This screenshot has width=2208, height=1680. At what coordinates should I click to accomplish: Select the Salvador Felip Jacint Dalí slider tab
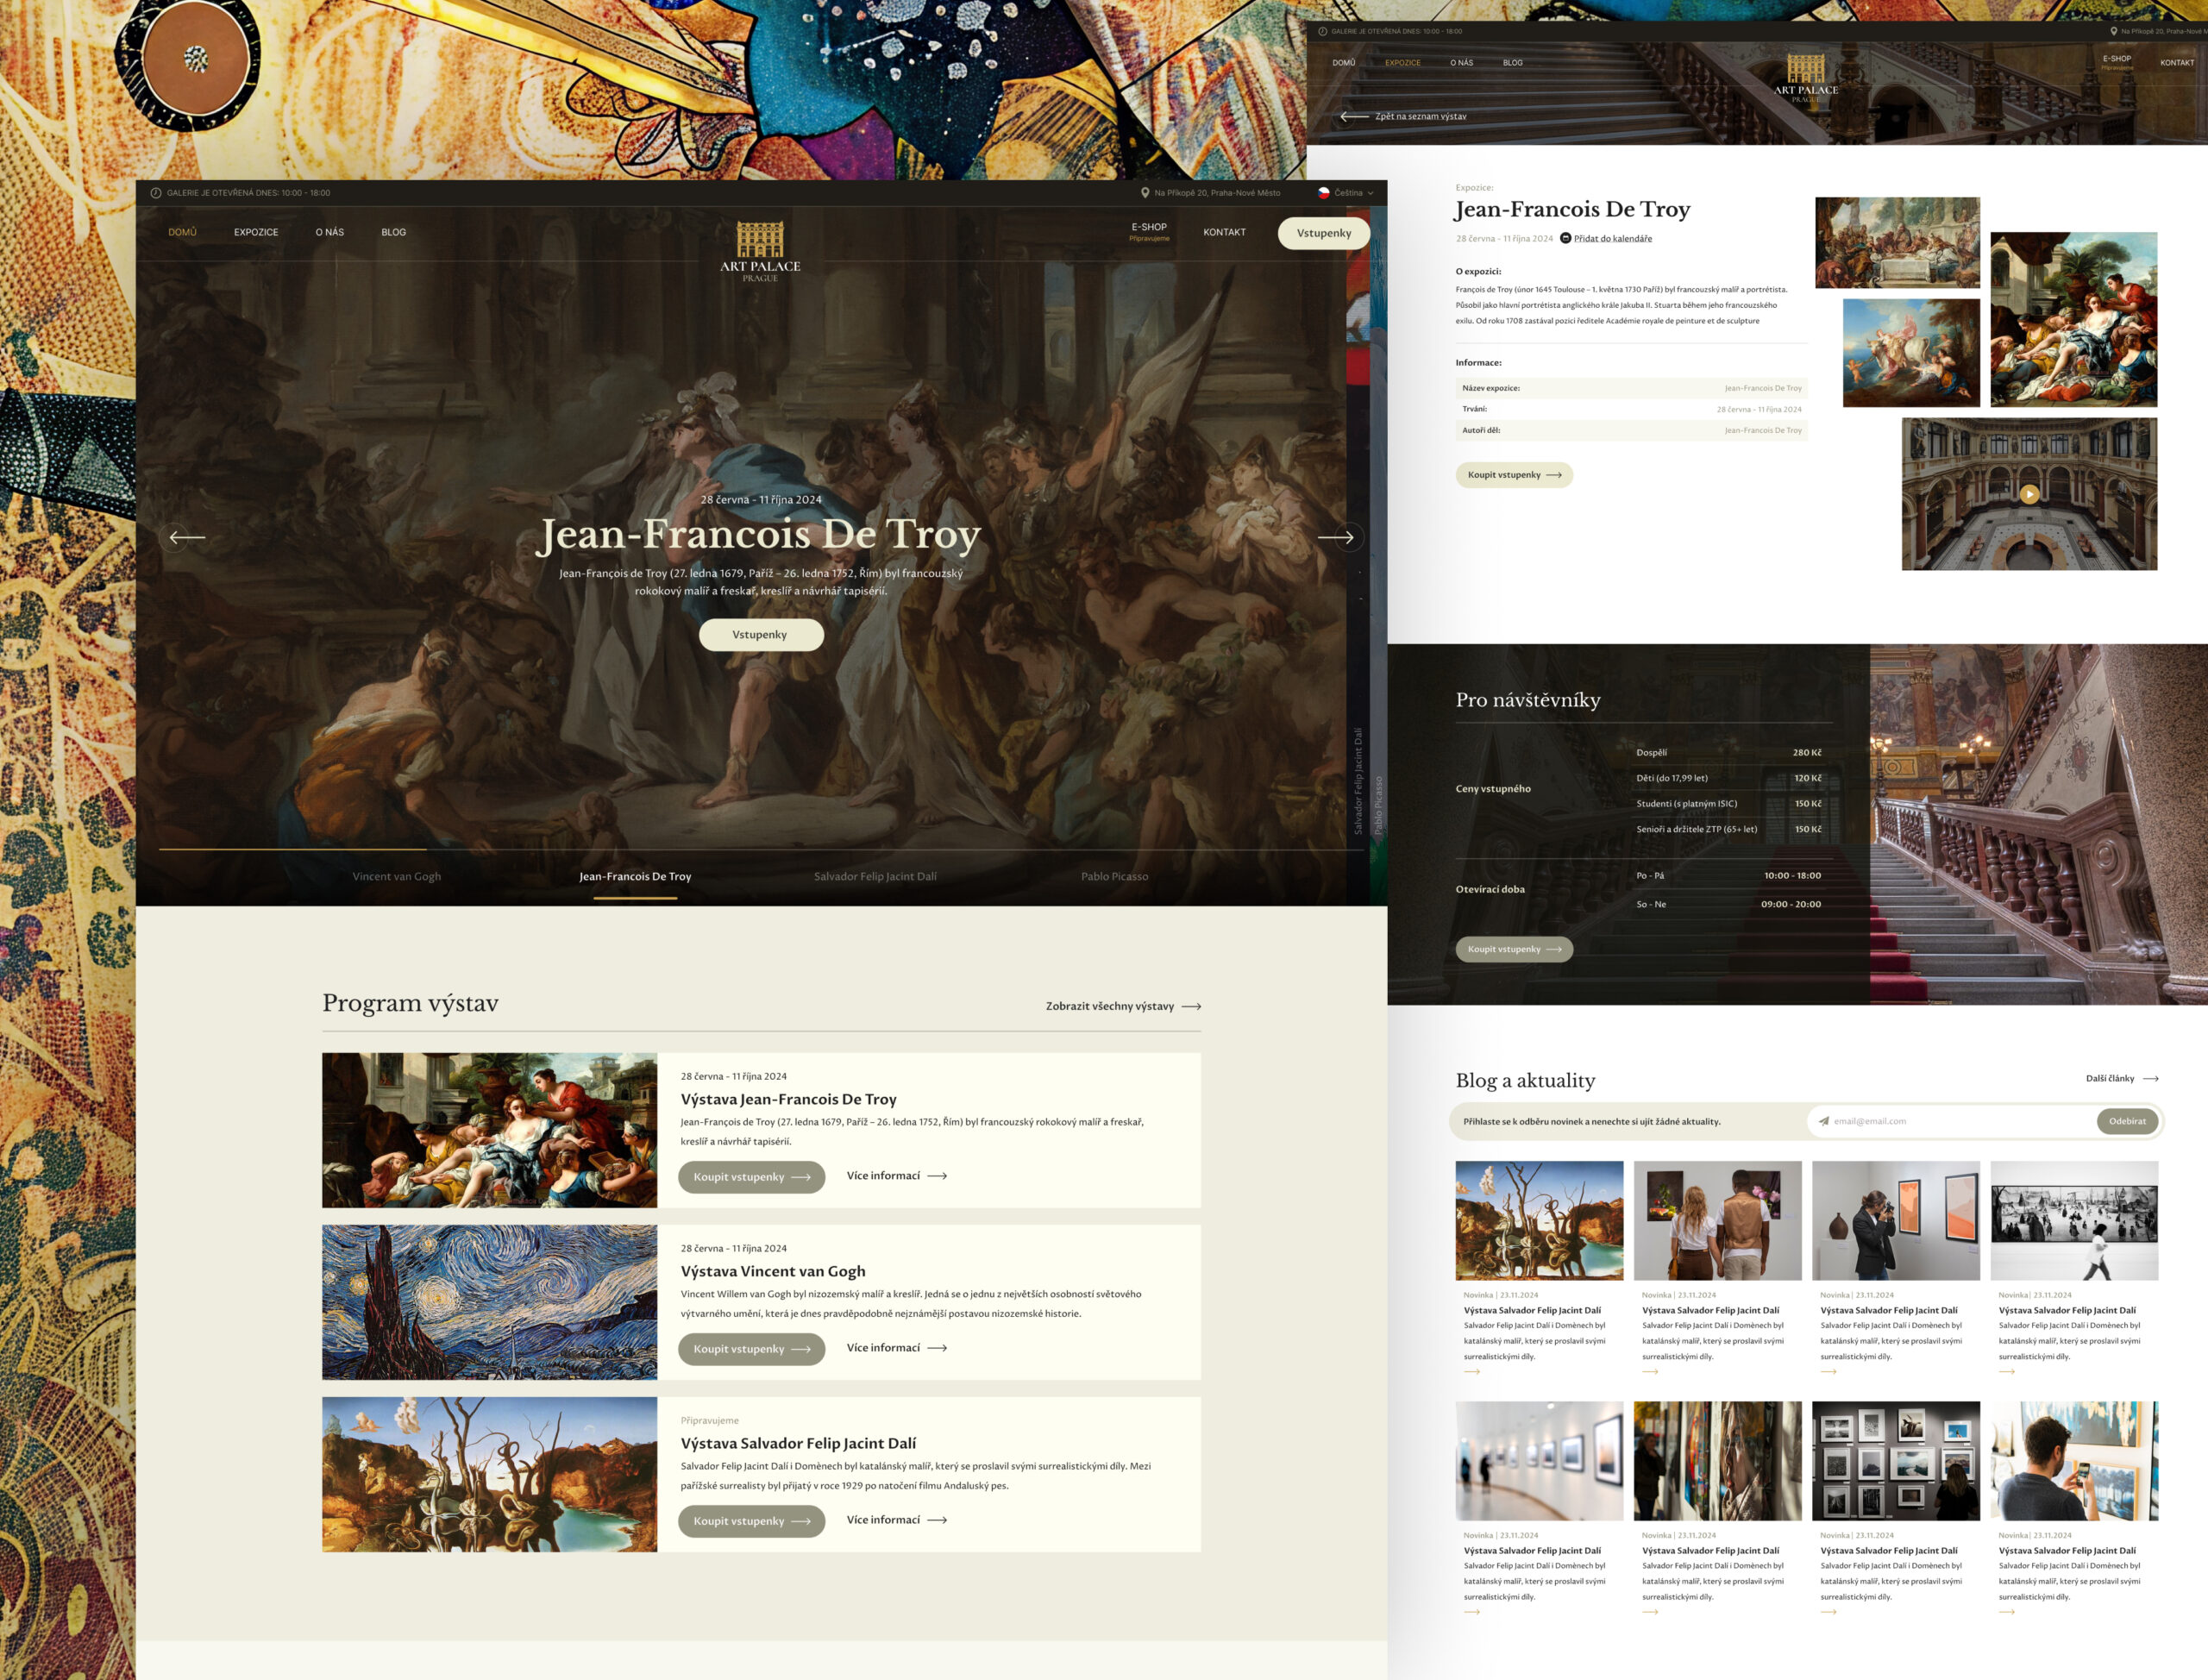[x=875, y=876]
